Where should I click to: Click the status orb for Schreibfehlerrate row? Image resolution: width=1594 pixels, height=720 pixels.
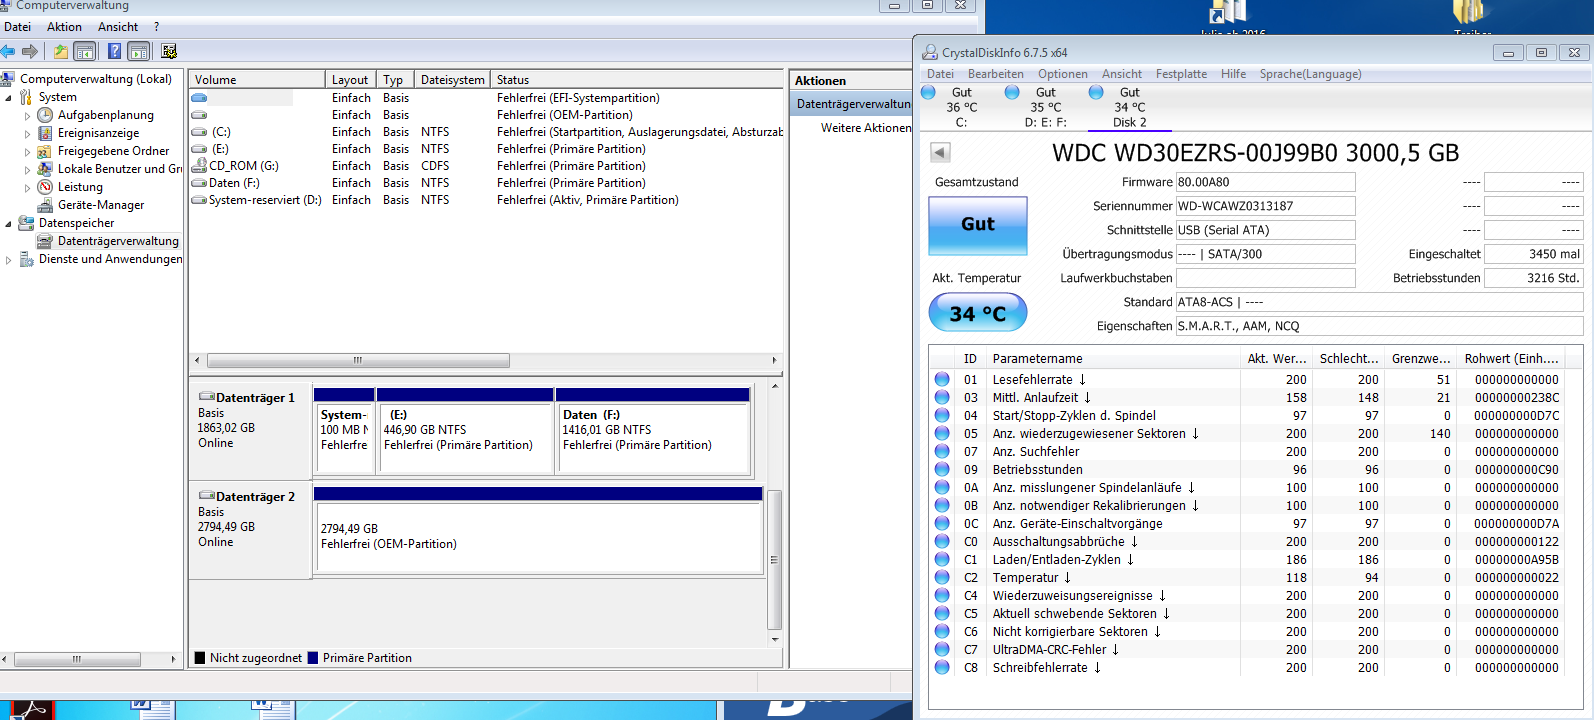tap(942, 667)
